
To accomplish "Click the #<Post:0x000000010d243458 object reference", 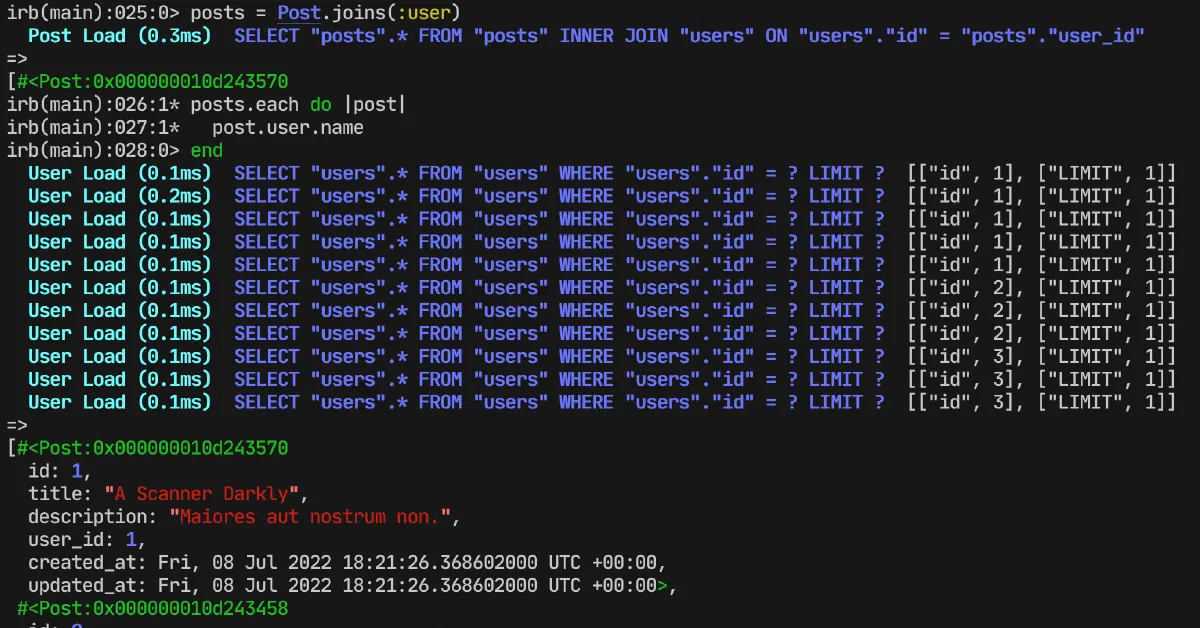I will click(152, 608).
